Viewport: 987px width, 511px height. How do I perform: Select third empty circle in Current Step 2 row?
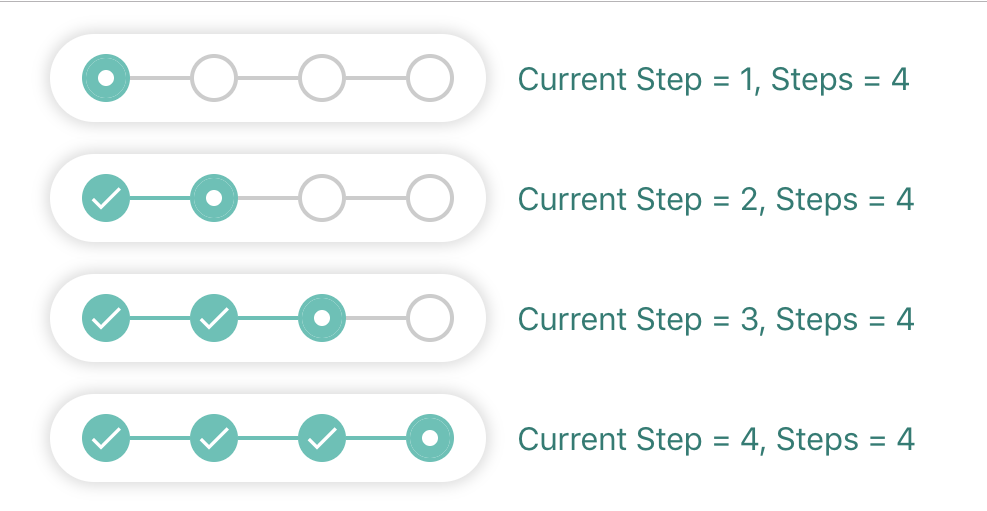click(322, 198)
